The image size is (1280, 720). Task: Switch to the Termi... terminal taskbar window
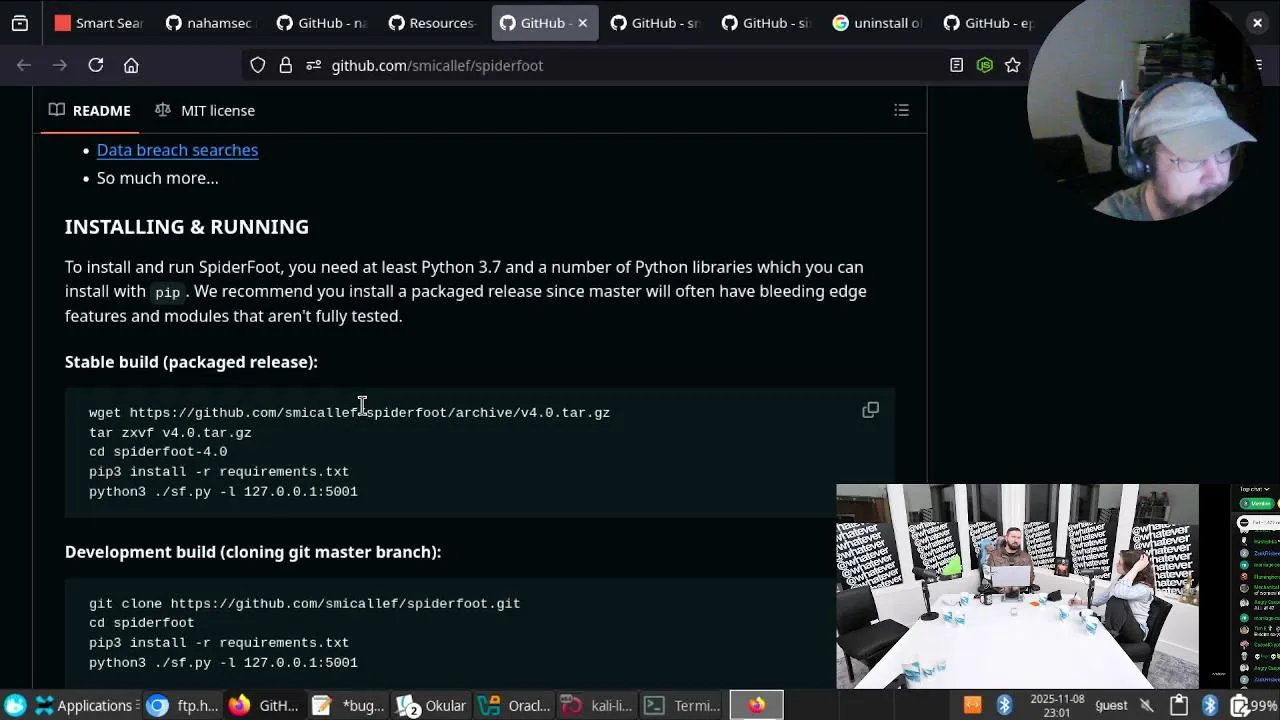(680, 706)
